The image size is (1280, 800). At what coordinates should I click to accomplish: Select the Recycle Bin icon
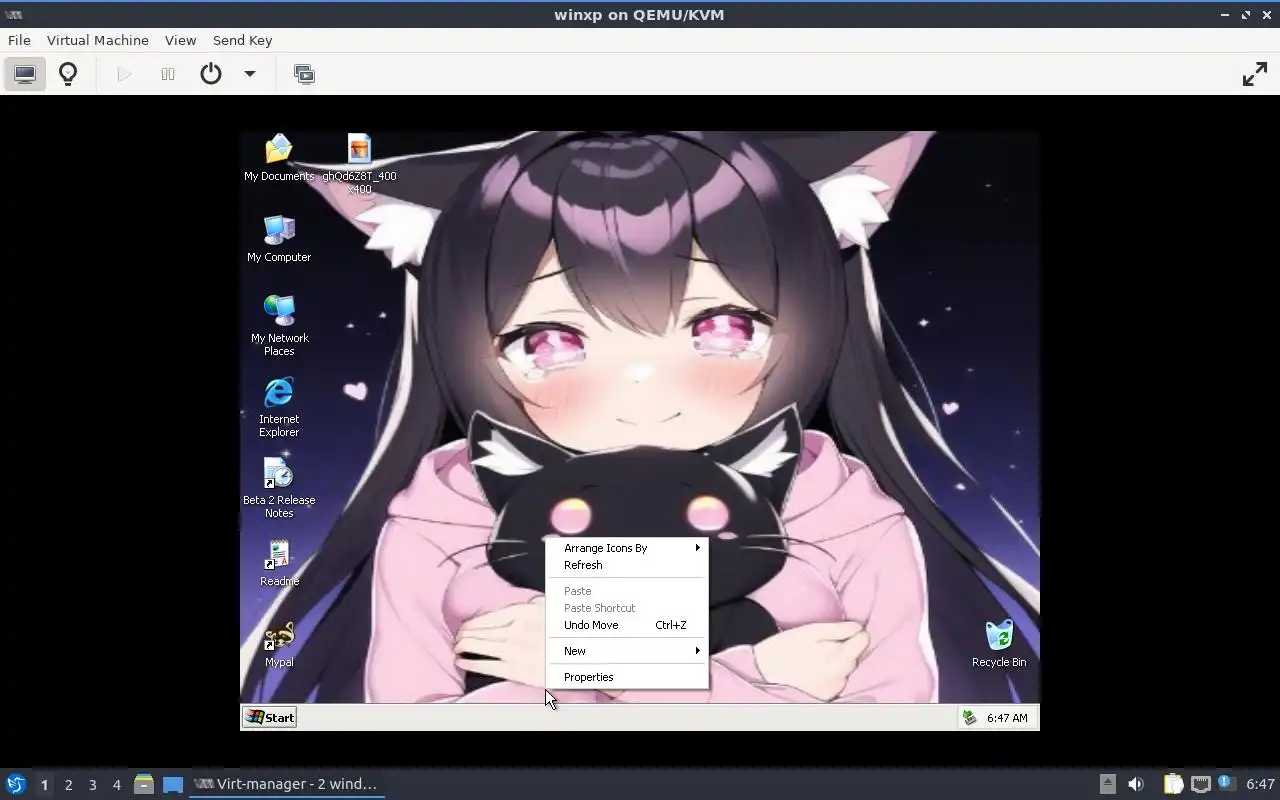999,644
